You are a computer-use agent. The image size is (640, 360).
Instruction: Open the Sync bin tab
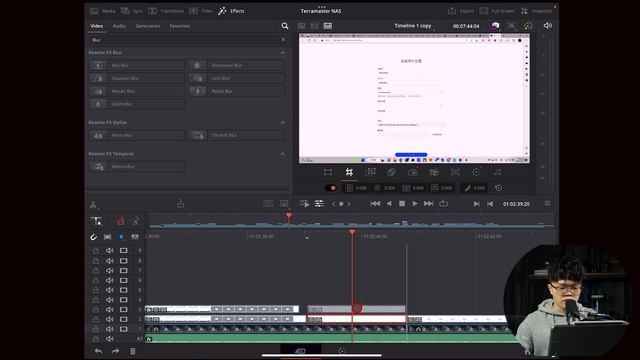131,11
